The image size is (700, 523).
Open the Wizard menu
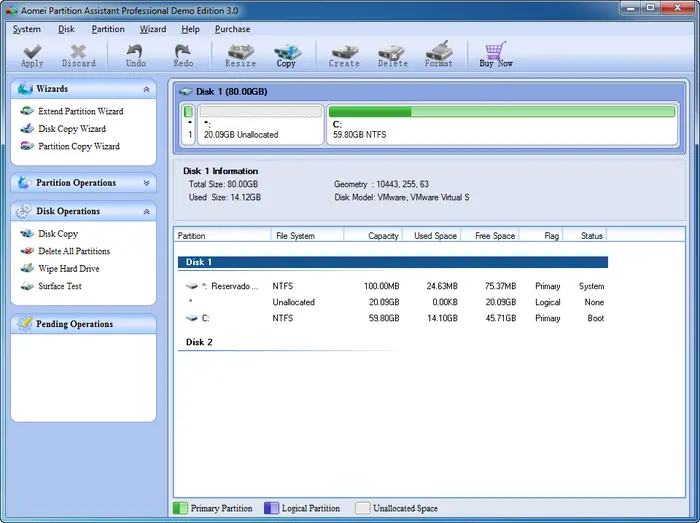tap(153, 29)
